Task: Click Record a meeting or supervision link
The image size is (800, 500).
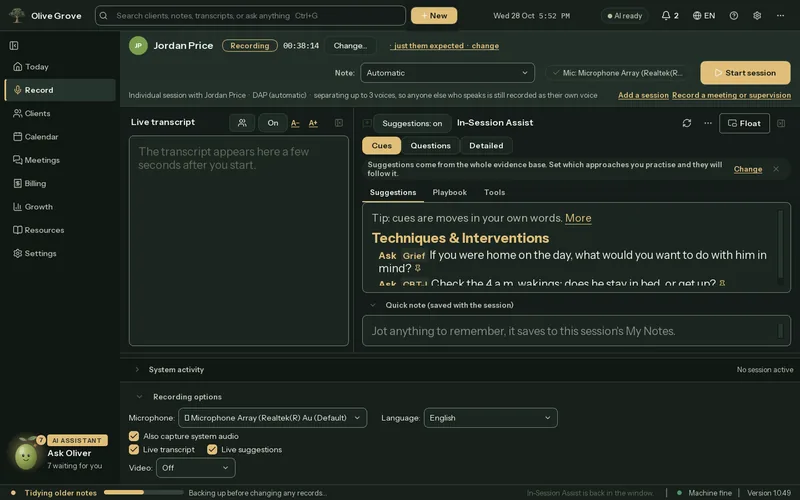Action: pyautogui.click(x=732, y=95)
